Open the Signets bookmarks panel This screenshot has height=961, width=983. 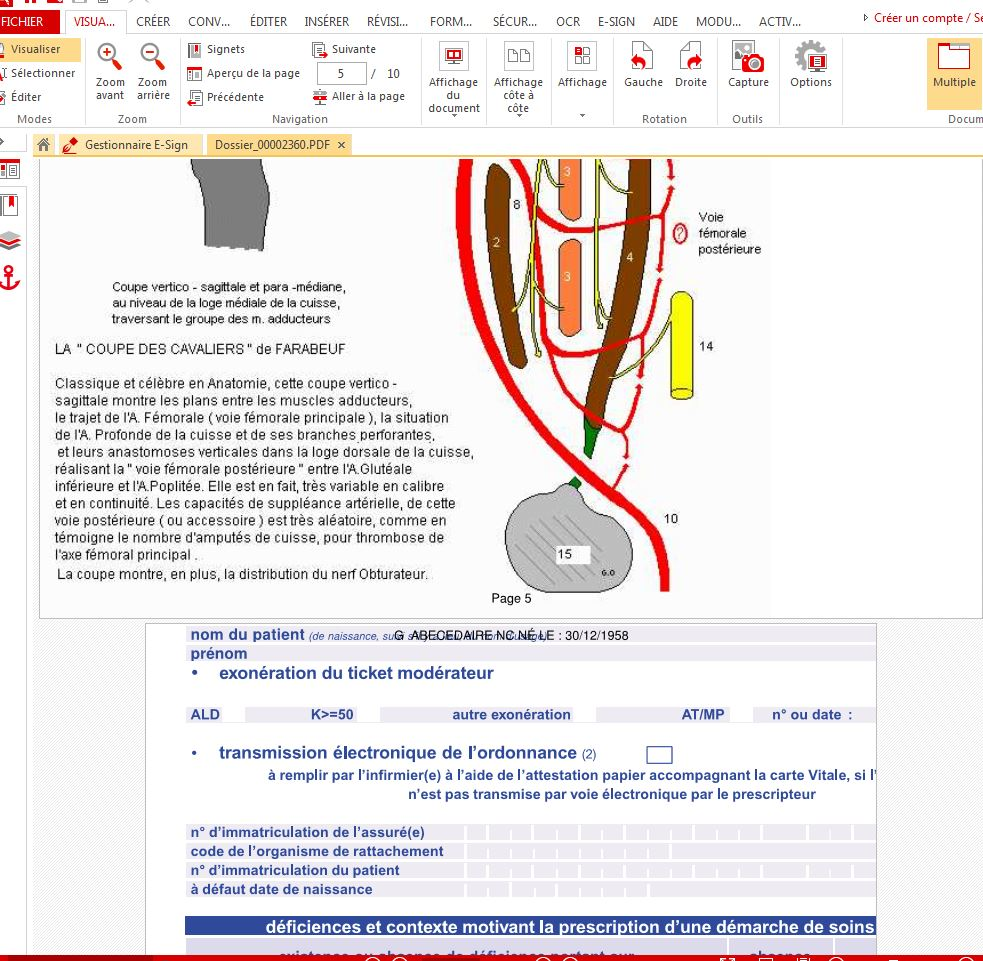[x=216, y=49]
